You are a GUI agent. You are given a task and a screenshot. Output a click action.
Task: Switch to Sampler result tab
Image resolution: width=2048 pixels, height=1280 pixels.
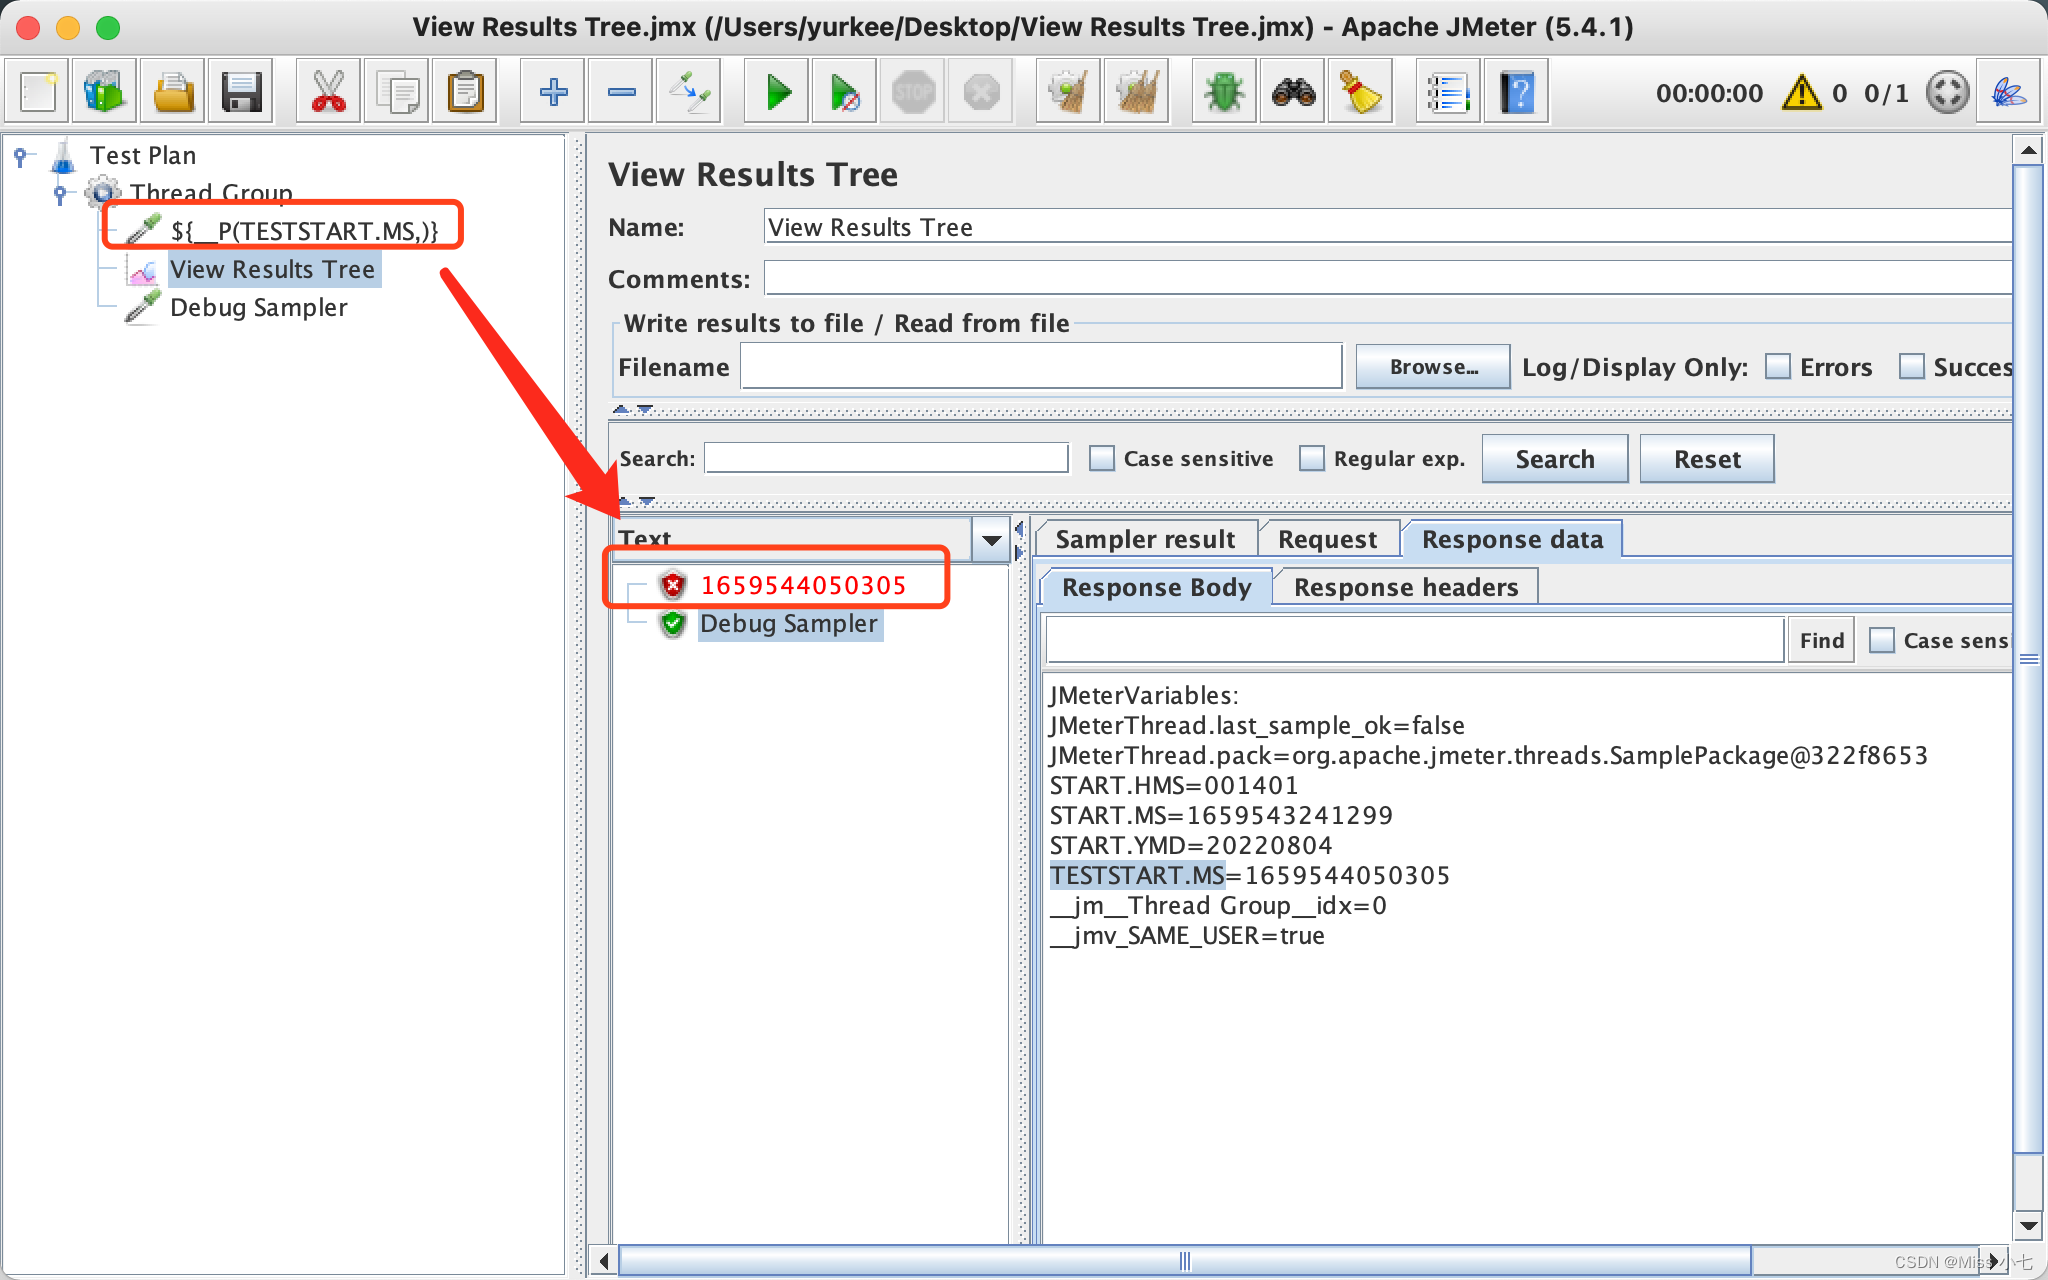(1145, 540)
